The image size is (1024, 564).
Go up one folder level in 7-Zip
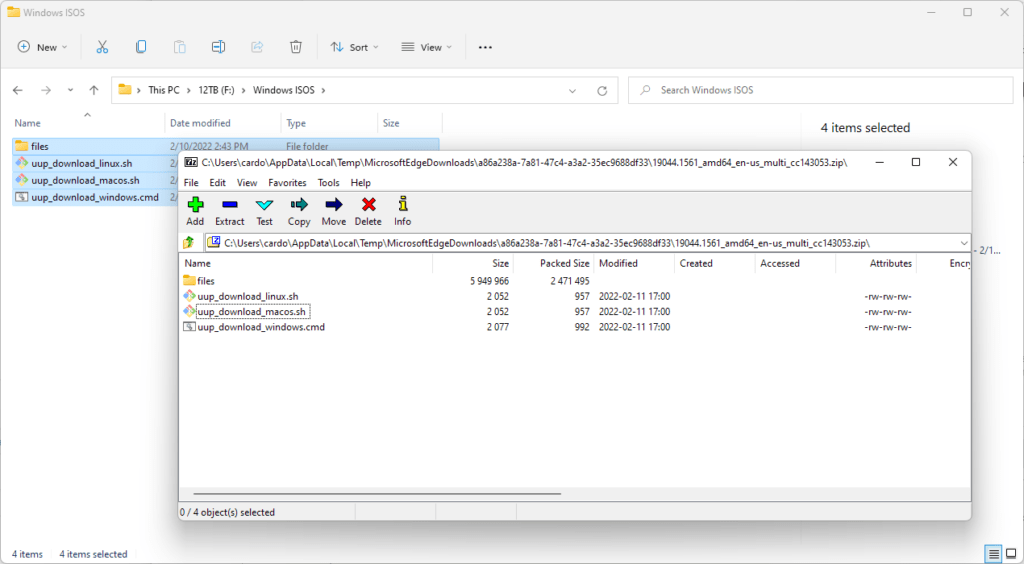(188, 243)
